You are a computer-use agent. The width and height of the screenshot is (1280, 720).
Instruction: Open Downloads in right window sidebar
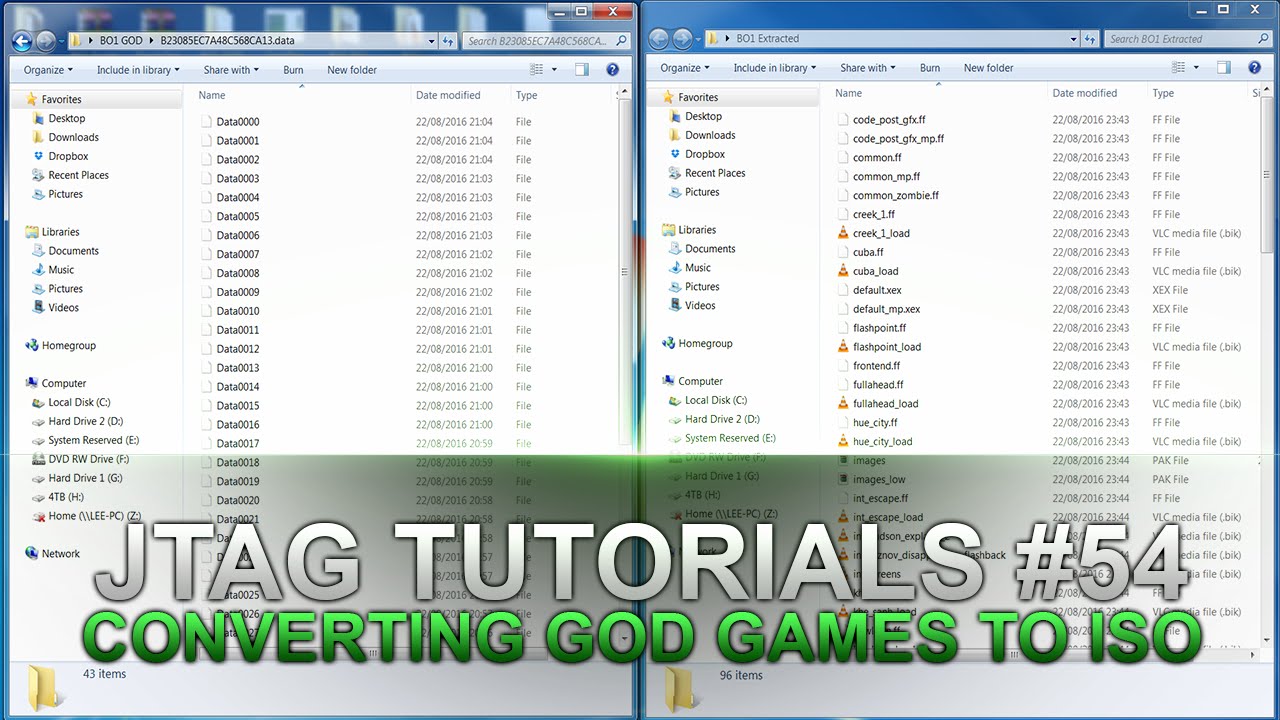coord(710,135)
